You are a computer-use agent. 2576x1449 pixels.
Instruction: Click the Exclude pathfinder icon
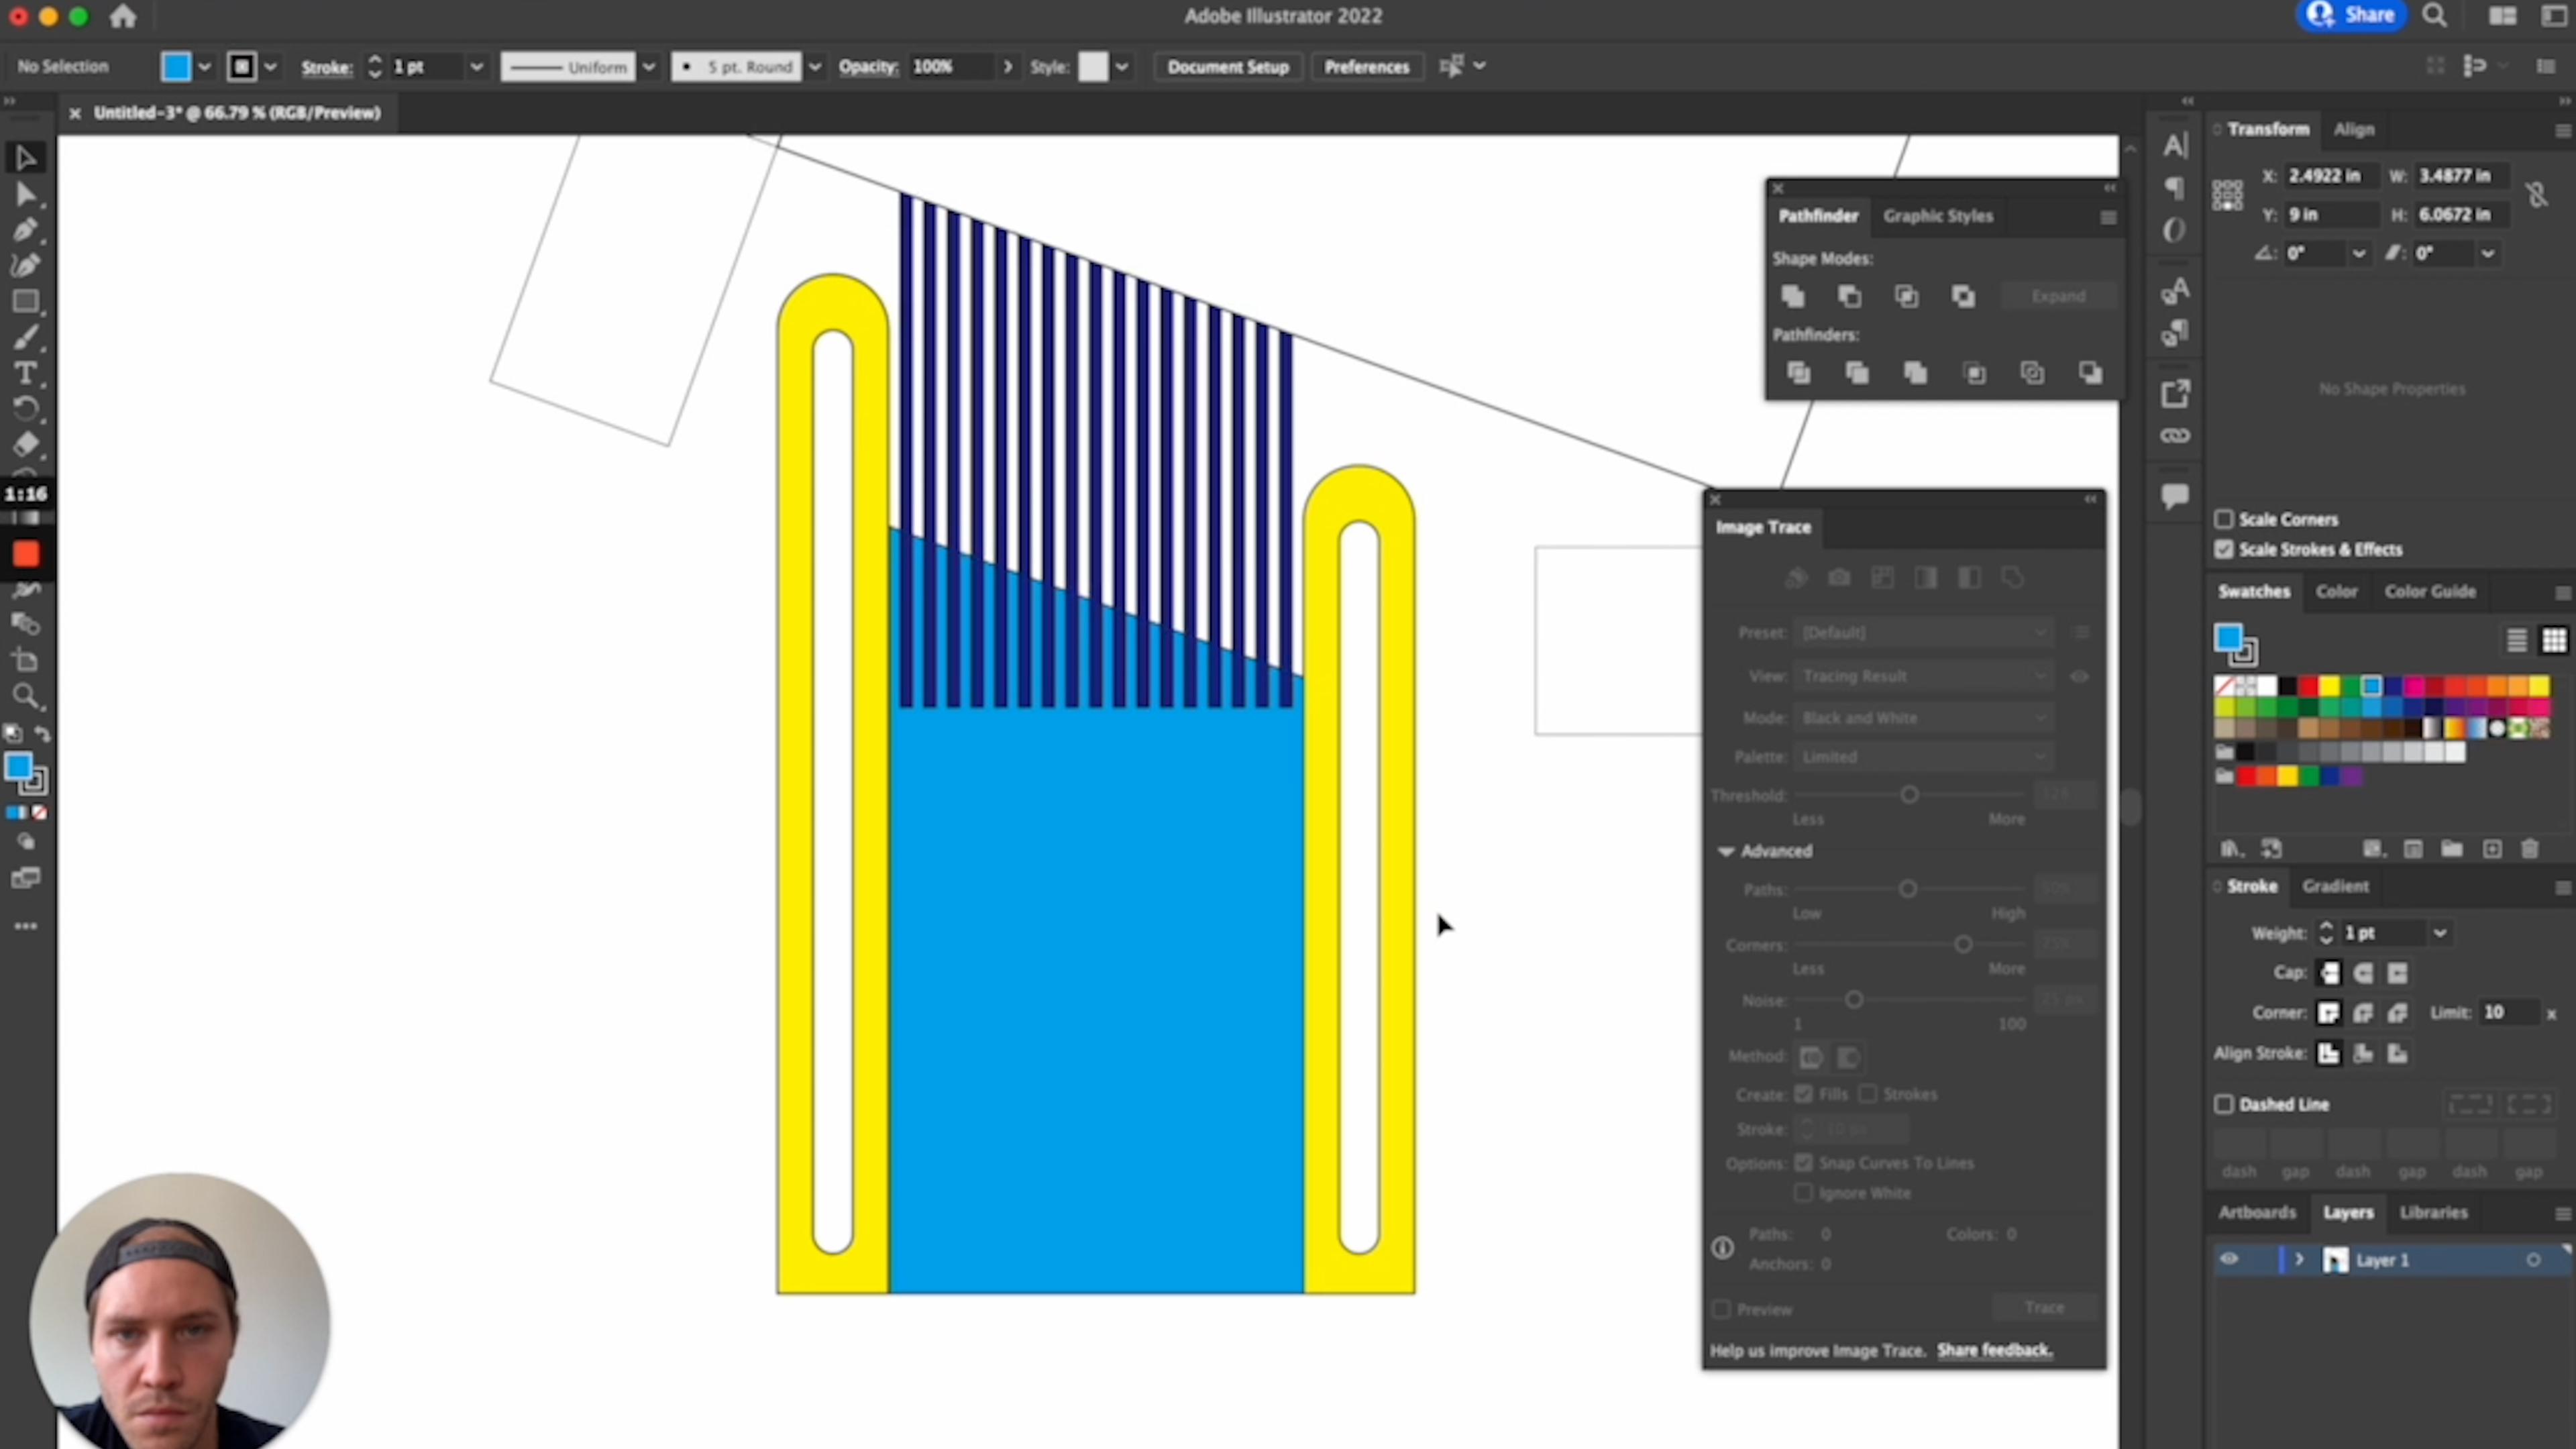tap(1964, 295)
